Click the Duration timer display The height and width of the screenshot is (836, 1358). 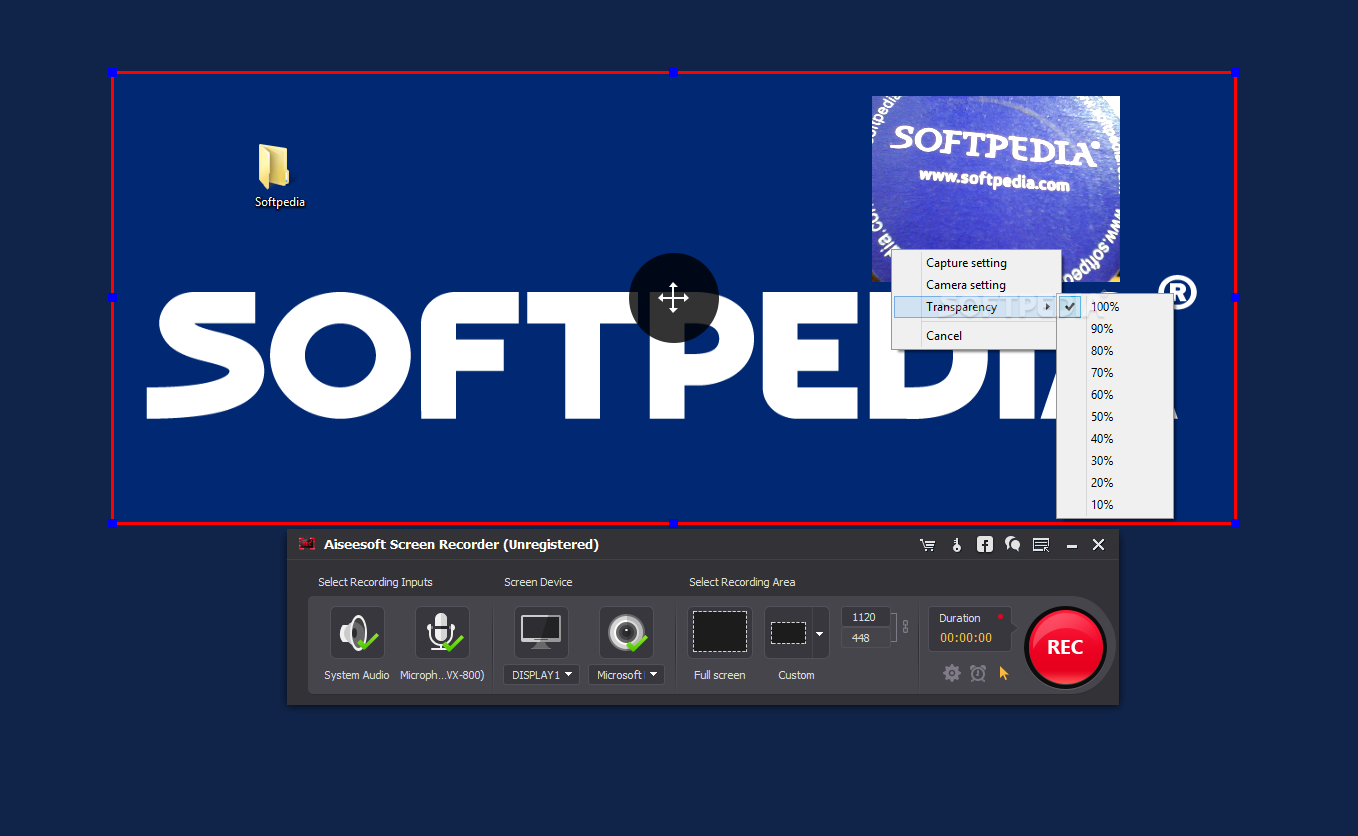969,629
